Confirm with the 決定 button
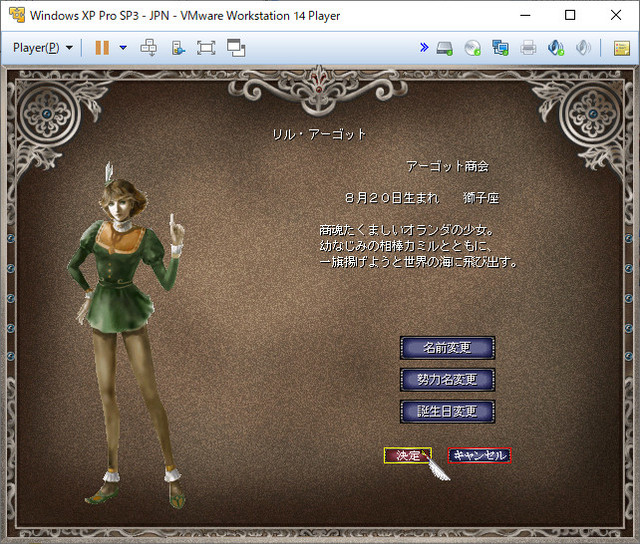 407,455
